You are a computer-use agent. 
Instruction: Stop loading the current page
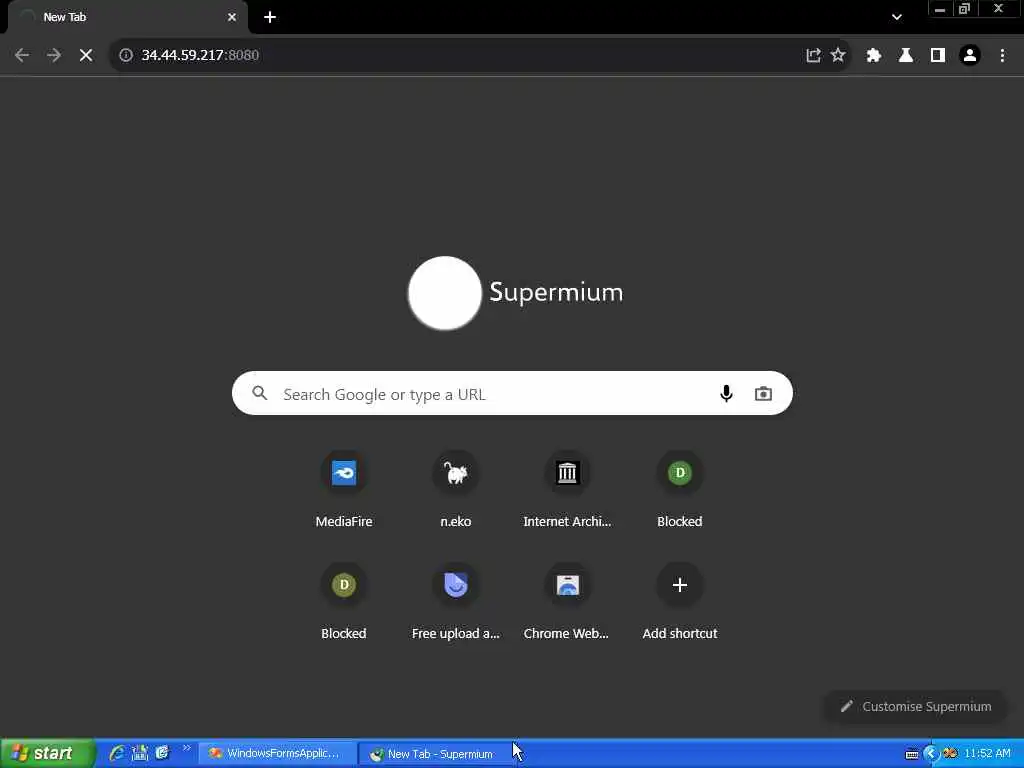click(x=86, y=55)
